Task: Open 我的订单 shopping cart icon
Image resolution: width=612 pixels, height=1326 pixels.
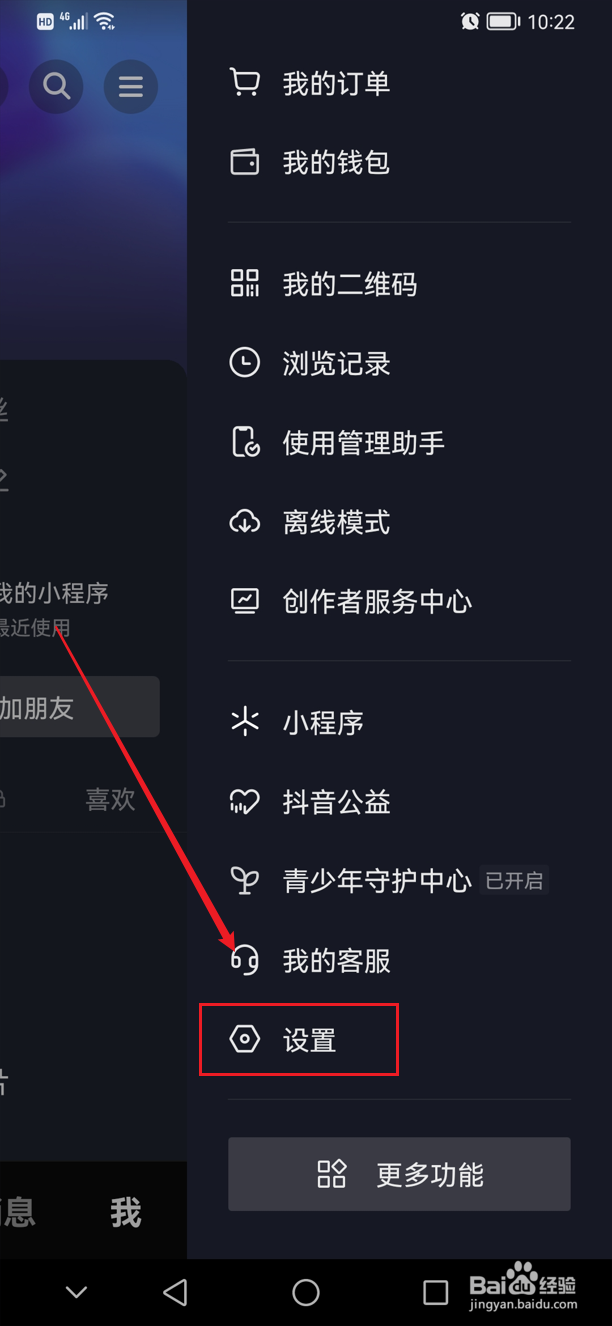Action: (x=245, y=83)
